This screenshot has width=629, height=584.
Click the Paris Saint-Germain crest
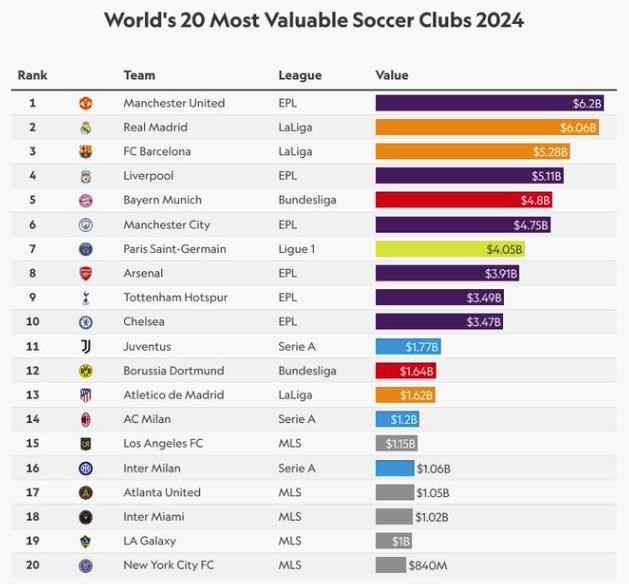86,249
